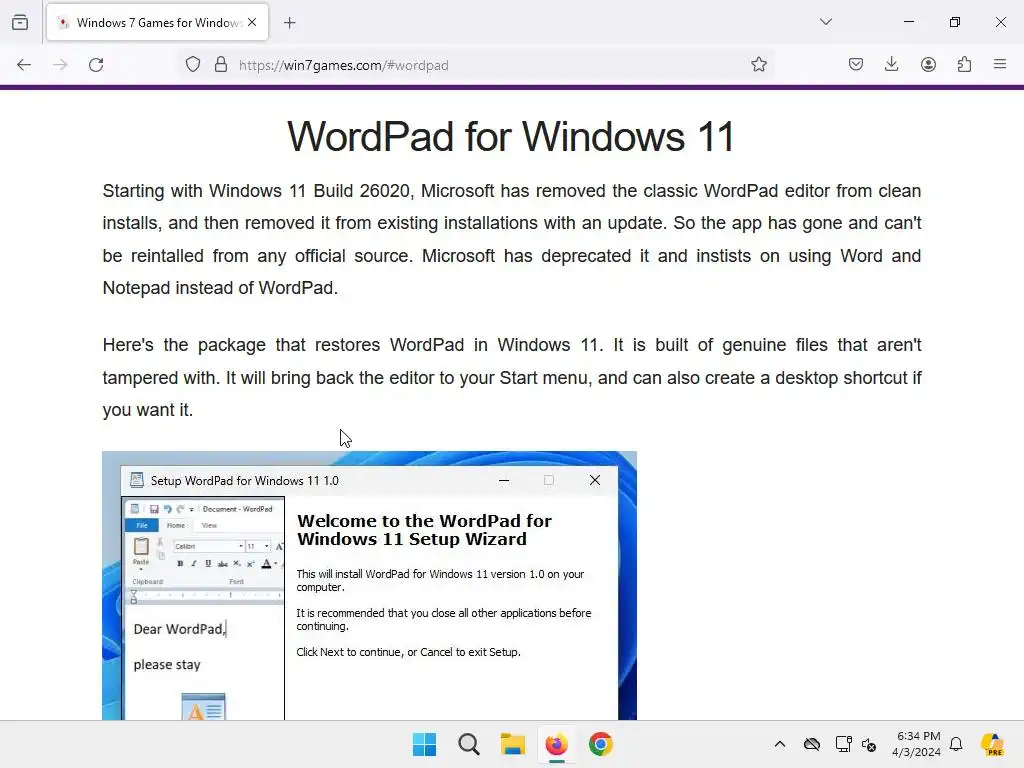Open the Extensions menu
This screenshot has height=768, width=1024.
pyautogui.click(x=964, y=65)
